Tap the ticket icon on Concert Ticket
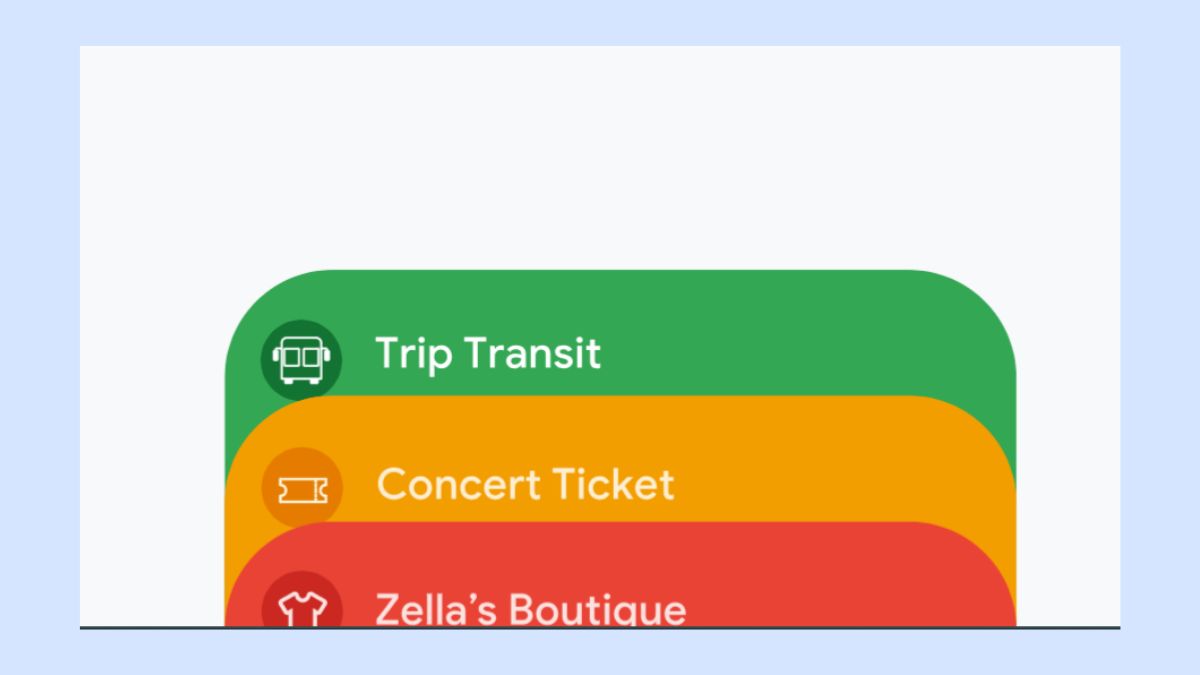Image resolution: width=1200 pixels, height=675 pixels. (302, 488)
